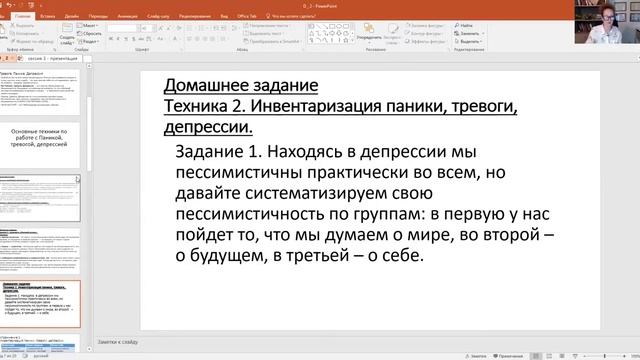
Task: Apply a numbered list
Action: tap(202, 28)
